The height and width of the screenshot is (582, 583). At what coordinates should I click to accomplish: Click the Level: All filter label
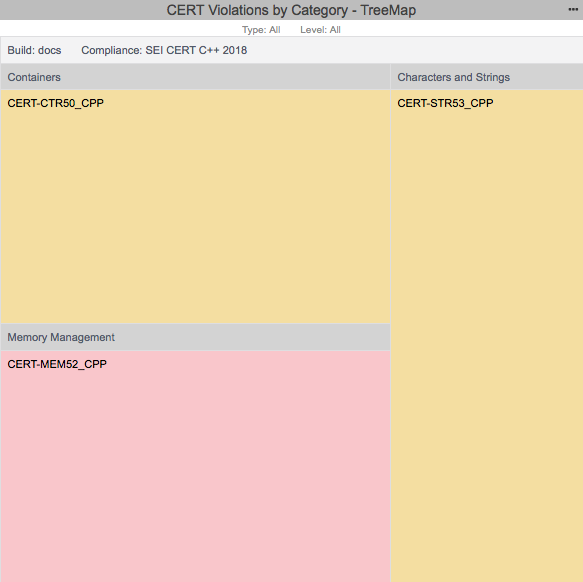tap(320, 30)
